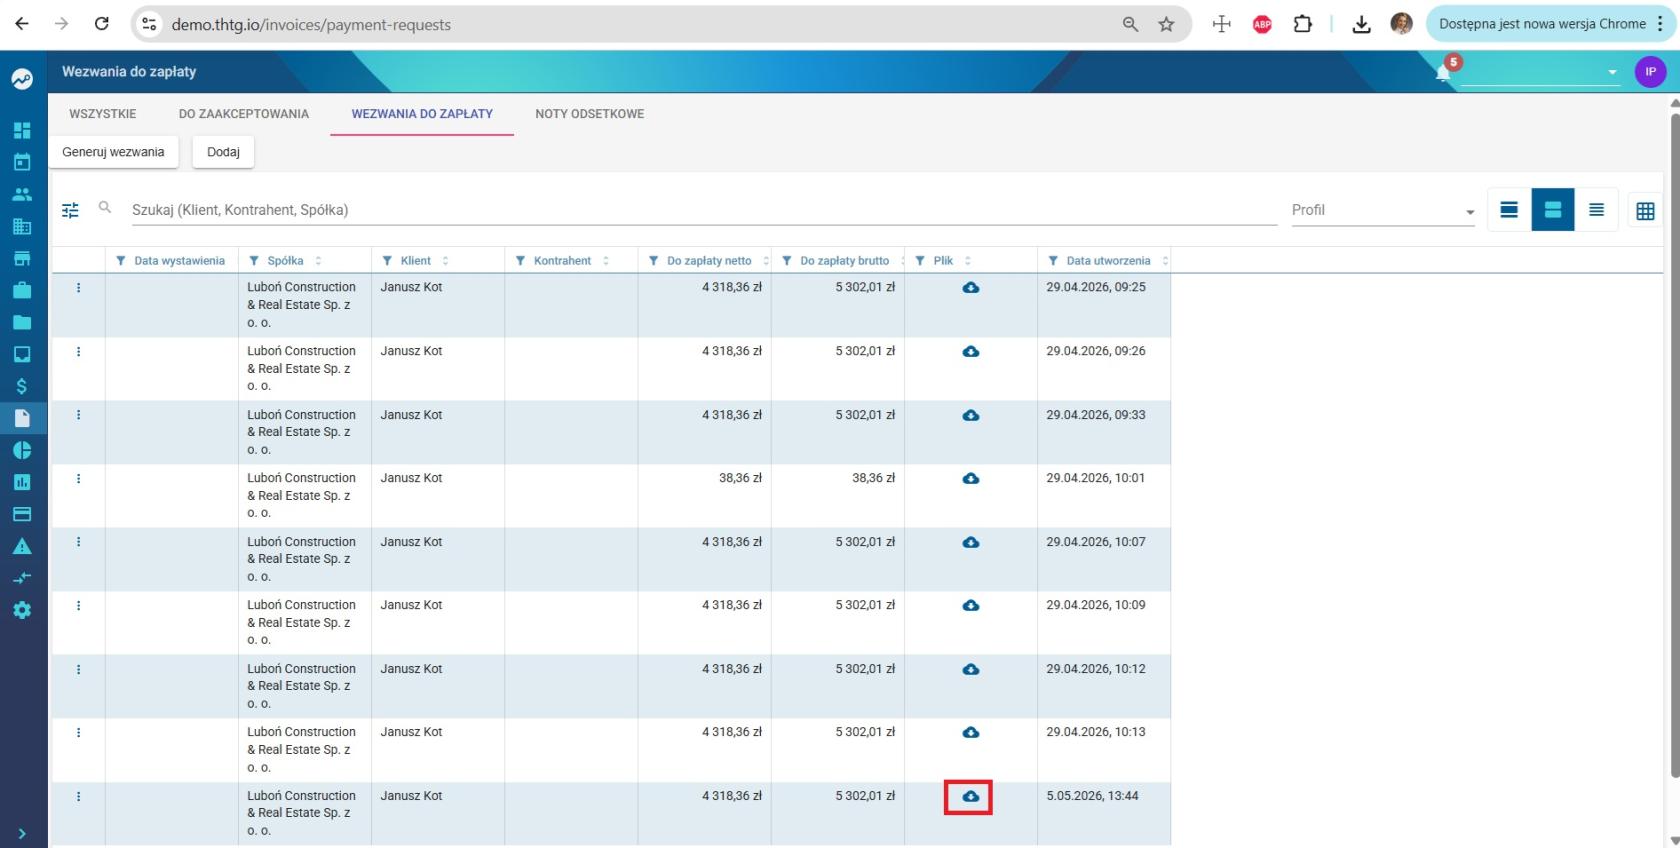The height and width of the screenshot is (848, 1680).
Task: Select medium row density view
Action: click(1553, 210)
